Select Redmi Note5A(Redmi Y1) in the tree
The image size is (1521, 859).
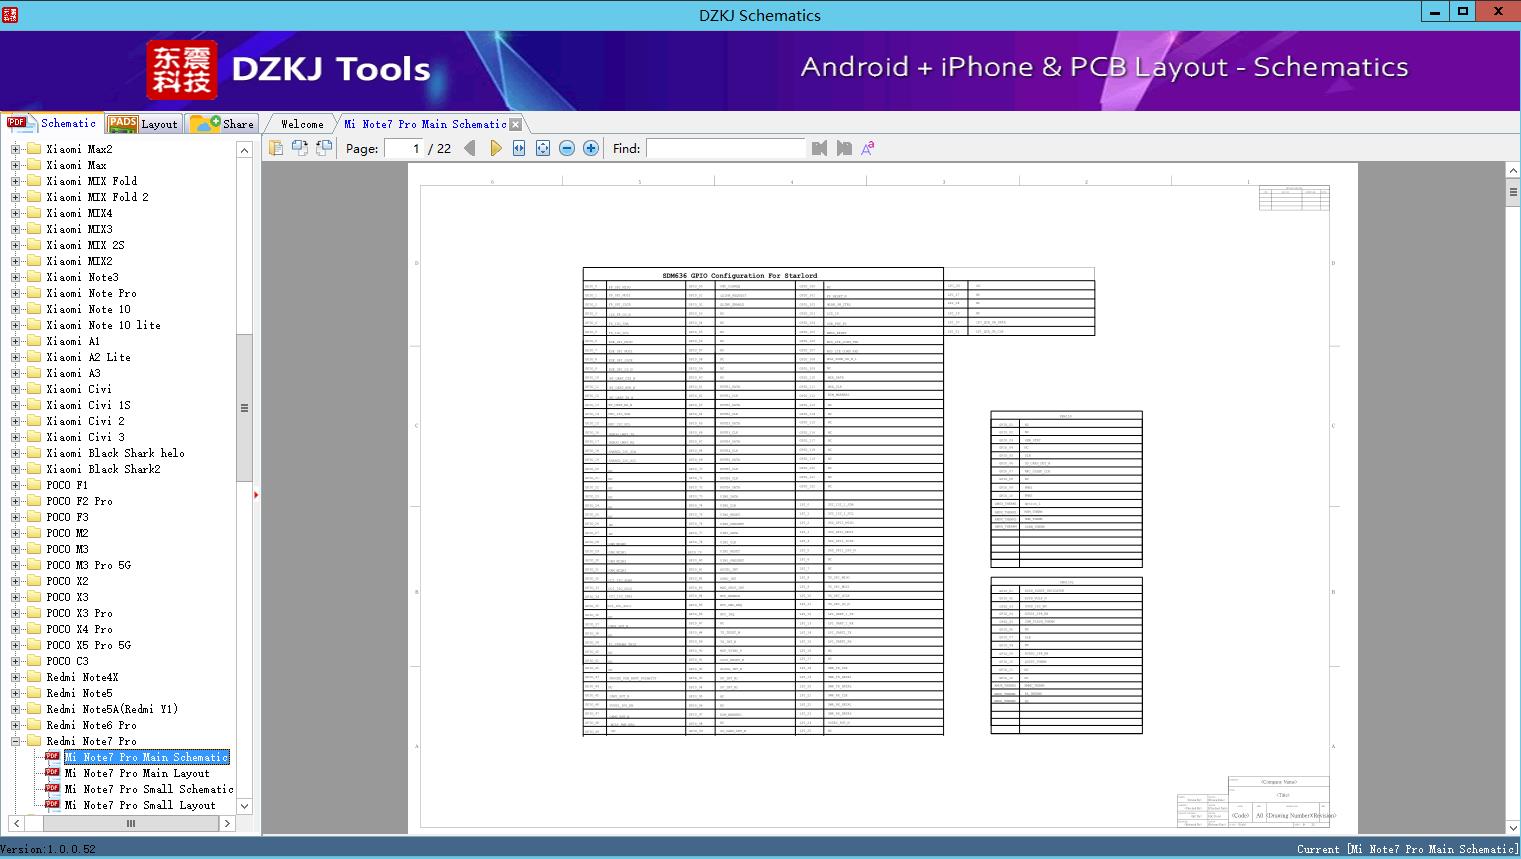pos(112,709)
